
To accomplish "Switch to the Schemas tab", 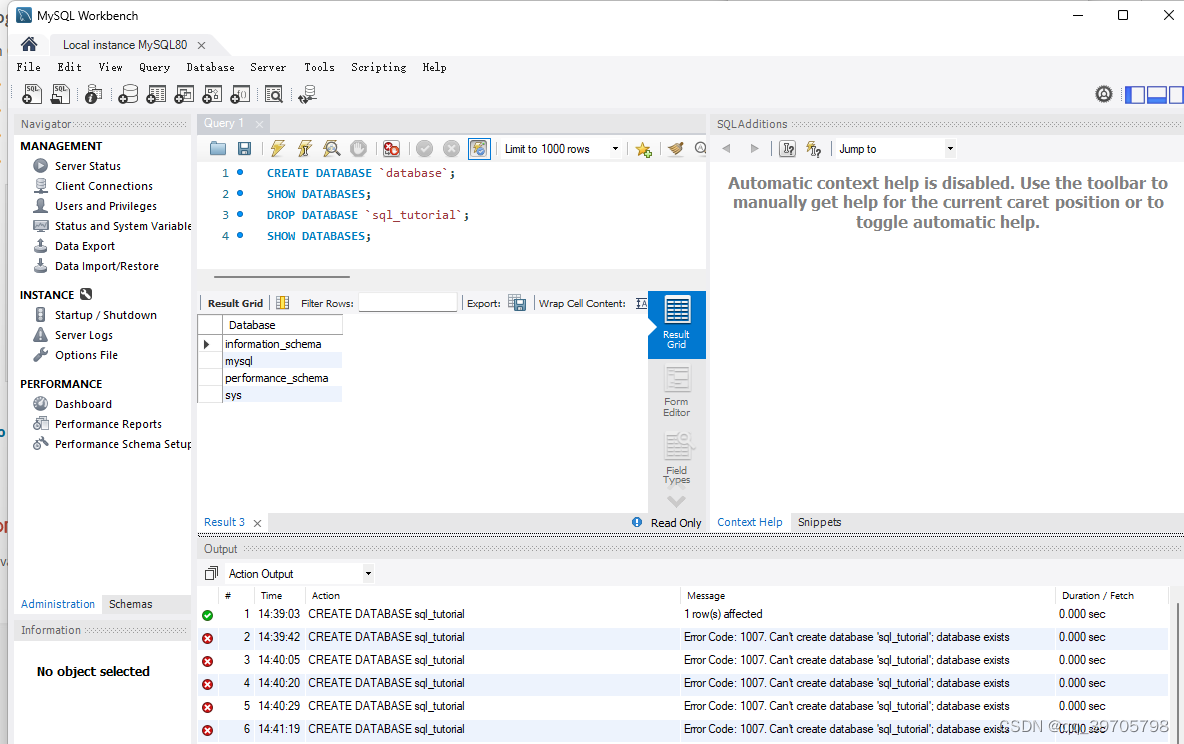I will (131, 604).
